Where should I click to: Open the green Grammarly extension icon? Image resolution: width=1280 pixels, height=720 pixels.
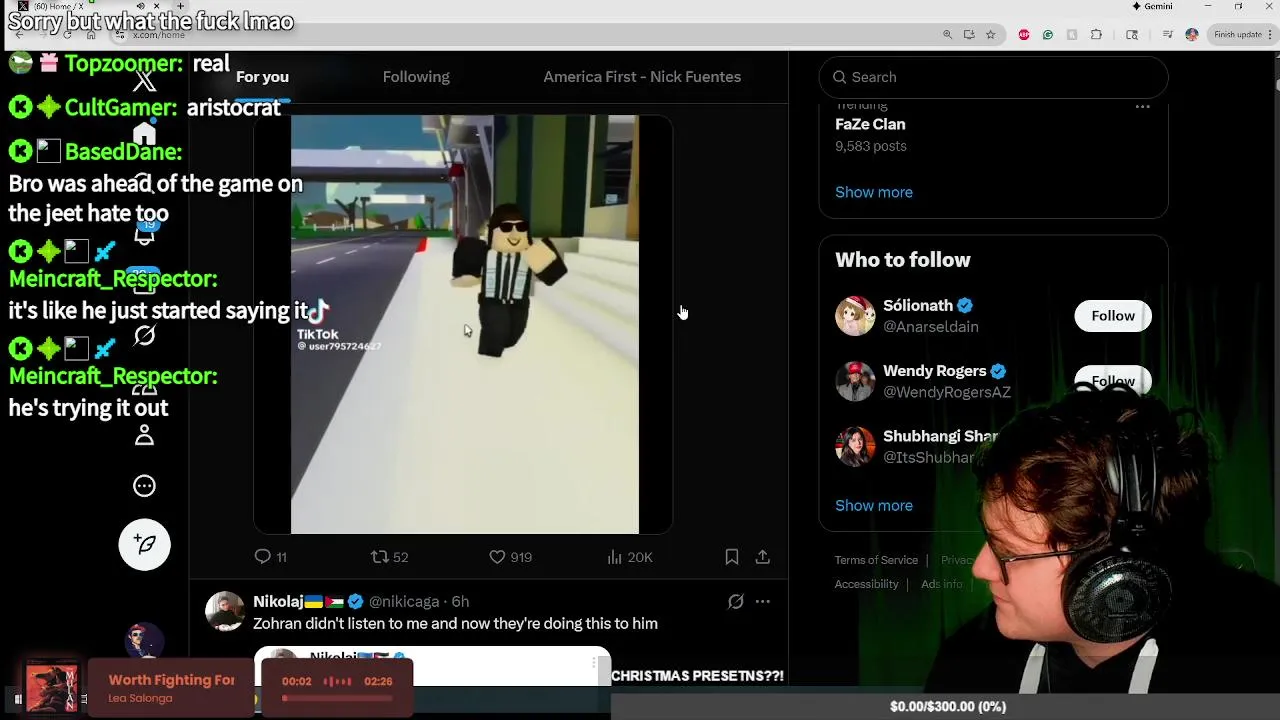(1048, 34)
